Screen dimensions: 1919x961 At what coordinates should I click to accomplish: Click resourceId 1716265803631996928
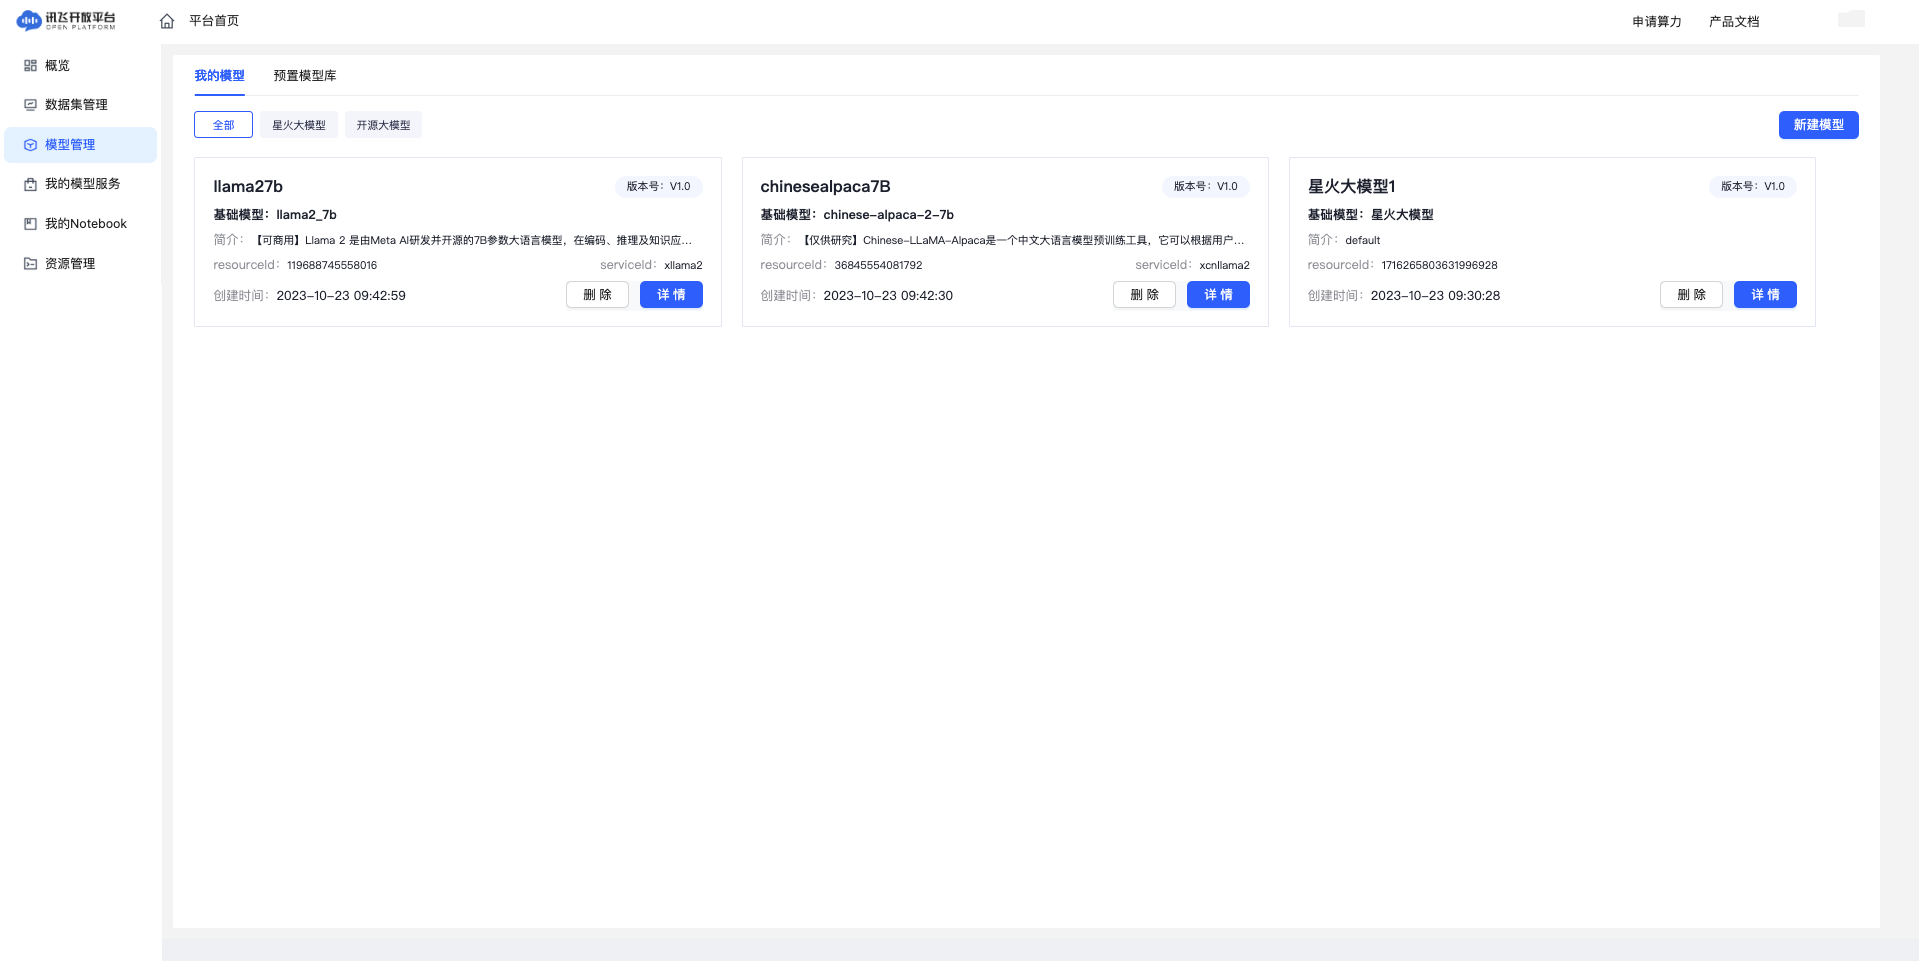pyautogui.click(x=1439, y=265)
